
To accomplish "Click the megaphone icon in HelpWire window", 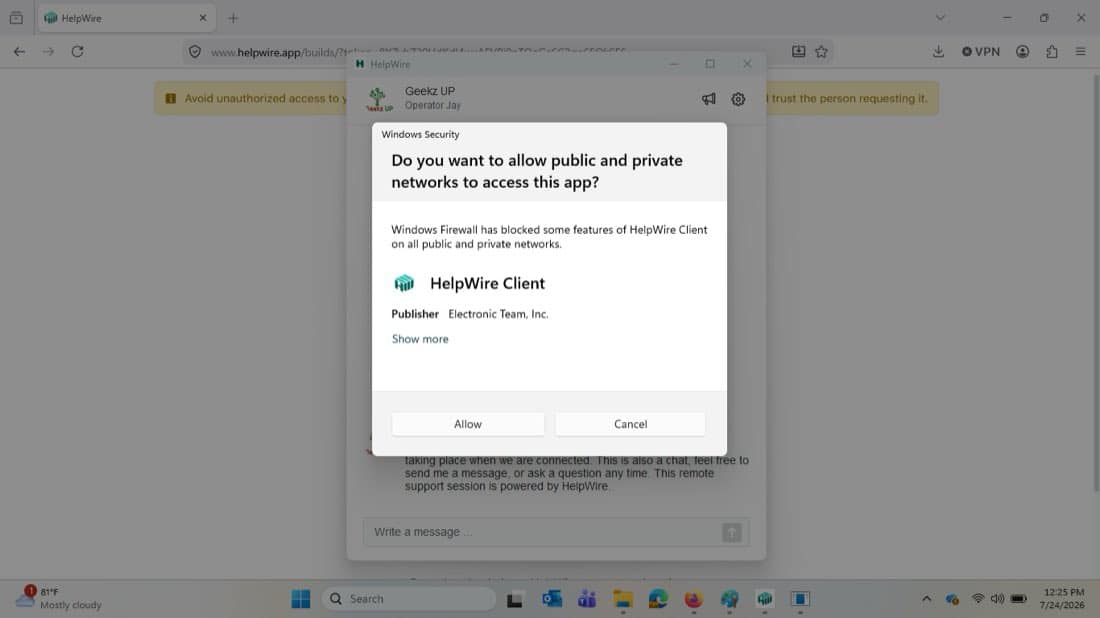I will [709, 99].
